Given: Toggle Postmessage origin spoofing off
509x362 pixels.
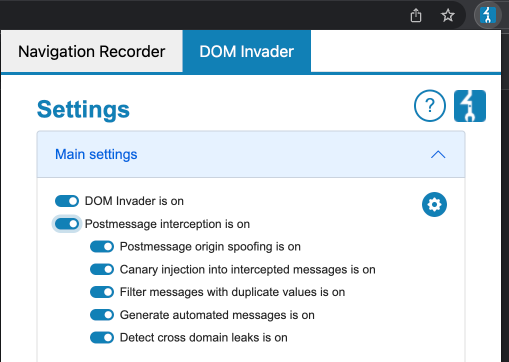Looking at the screenshot, I should click(x=102, y=247).
